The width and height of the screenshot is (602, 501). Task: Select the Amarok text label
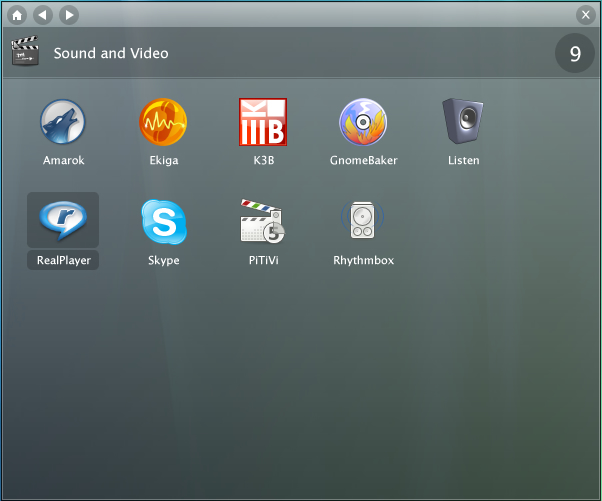[63, 160]
